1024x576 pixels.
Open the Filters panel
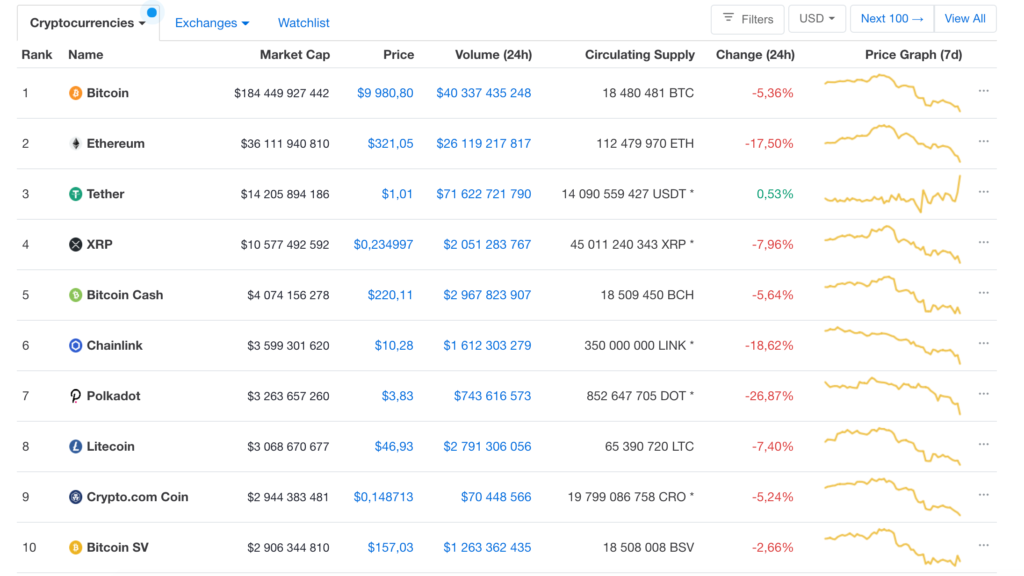click(748, 19)
